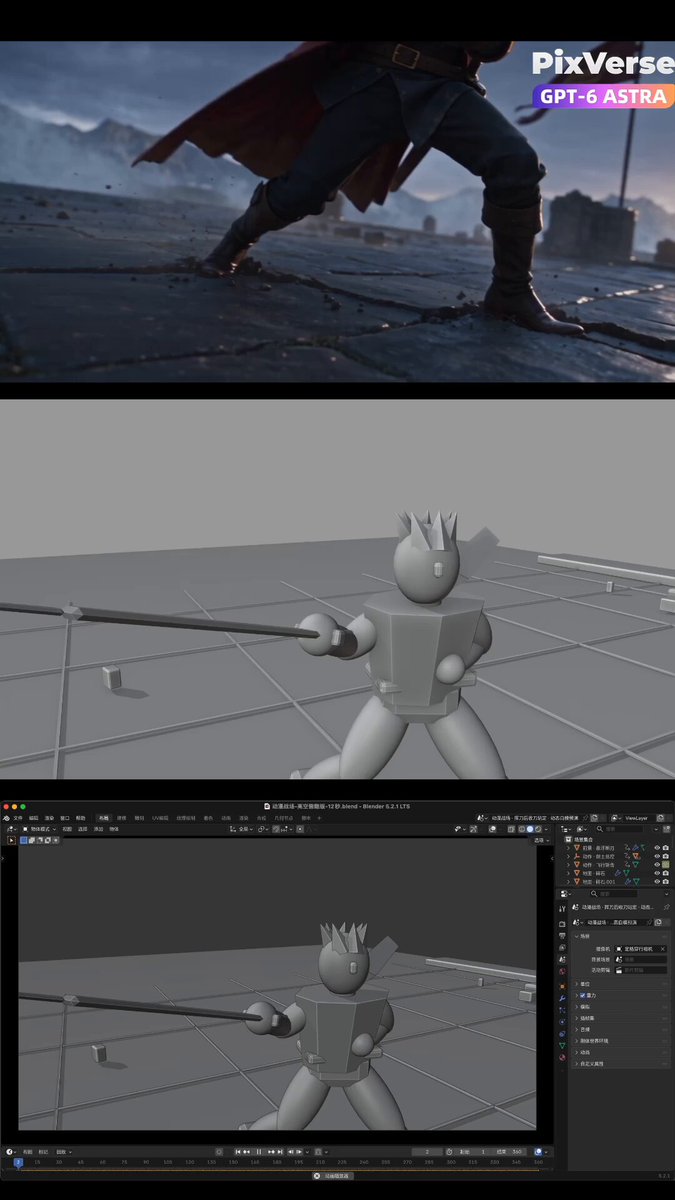Viewport: 675px width, 1200px height.
Task: Click the blue playhead on timeline
Action: click(17, 1162)
